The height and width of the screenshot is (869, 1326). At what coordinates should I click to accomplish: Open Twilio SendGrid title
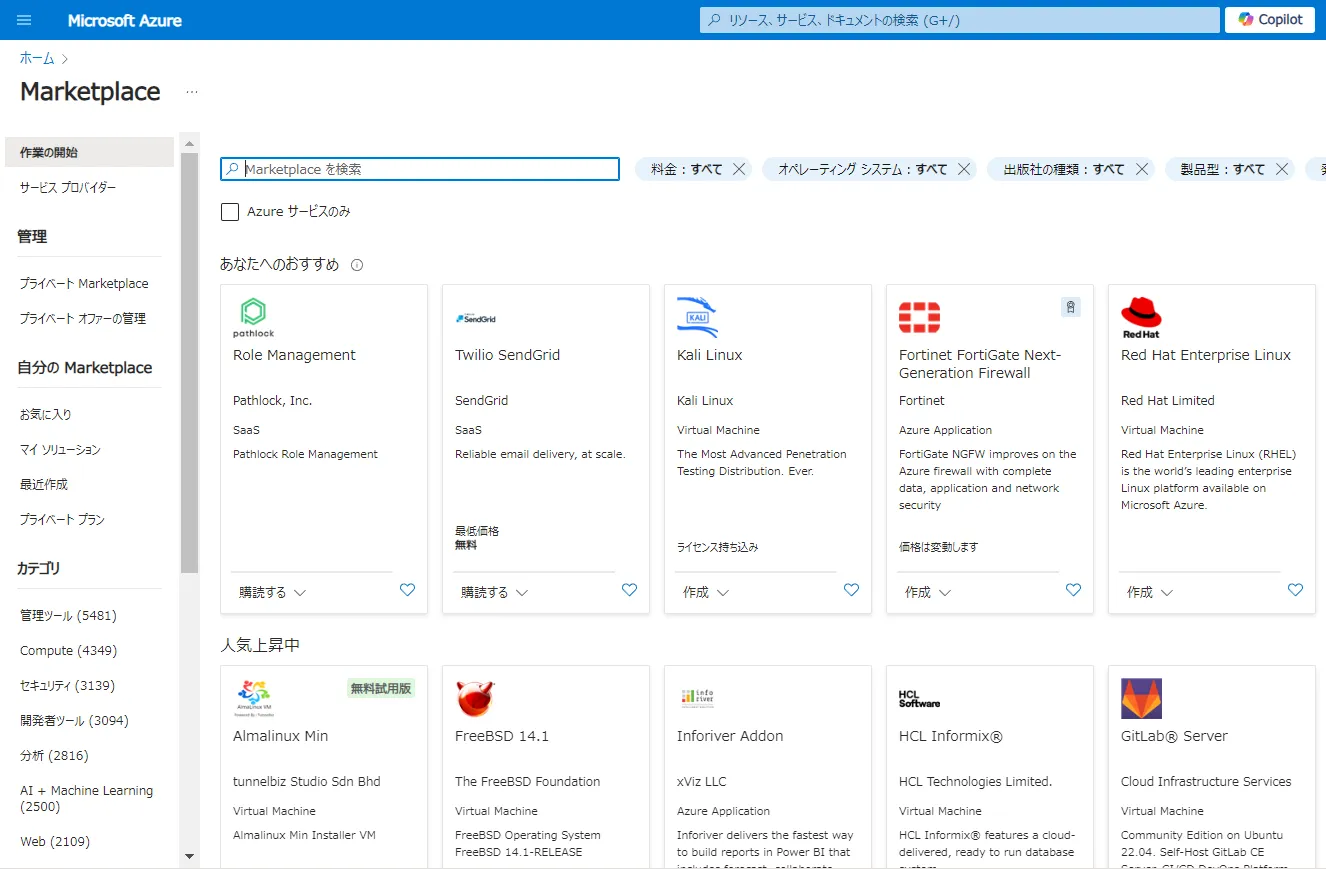coord(507,355)
